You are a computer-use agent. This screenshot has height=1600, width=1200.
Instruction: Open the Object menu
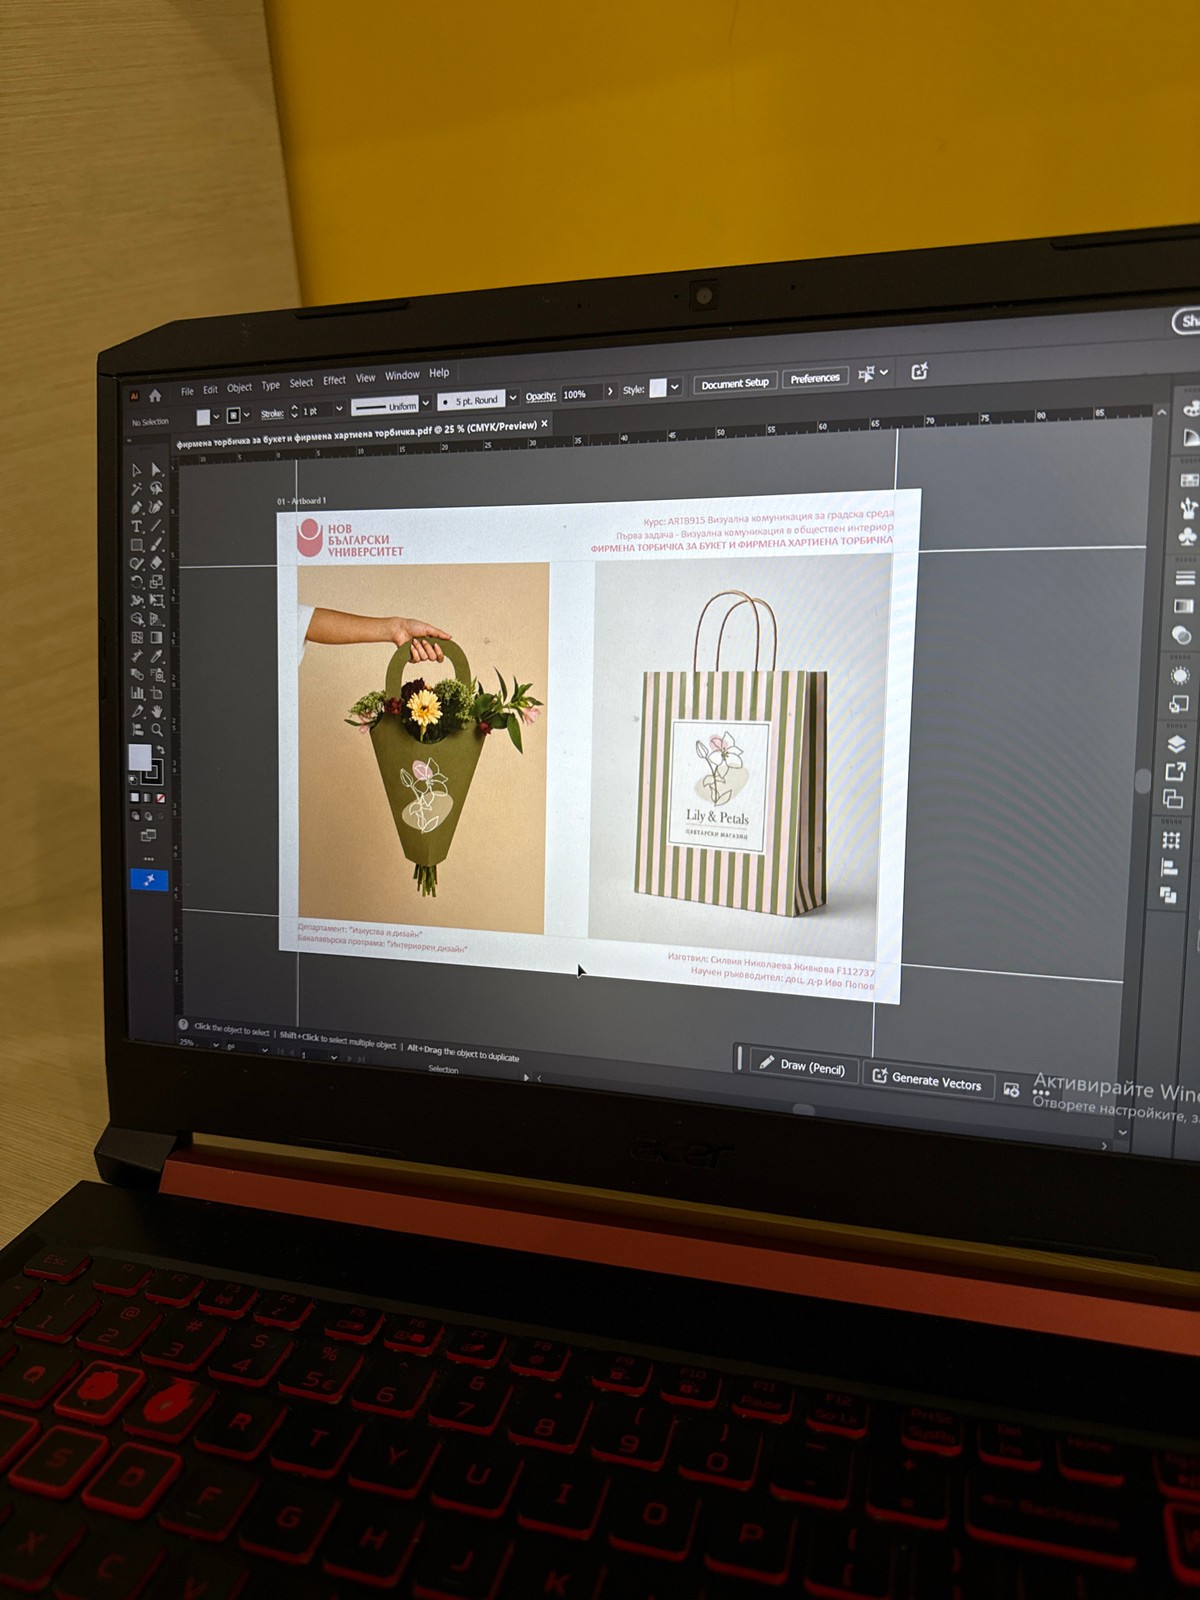[x=240, y=388]
